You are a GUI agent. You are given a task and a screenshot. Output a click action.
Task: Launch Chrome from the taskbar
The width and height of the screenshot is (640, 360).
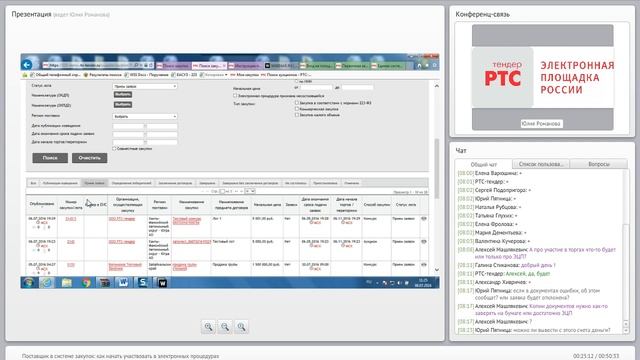86,282
